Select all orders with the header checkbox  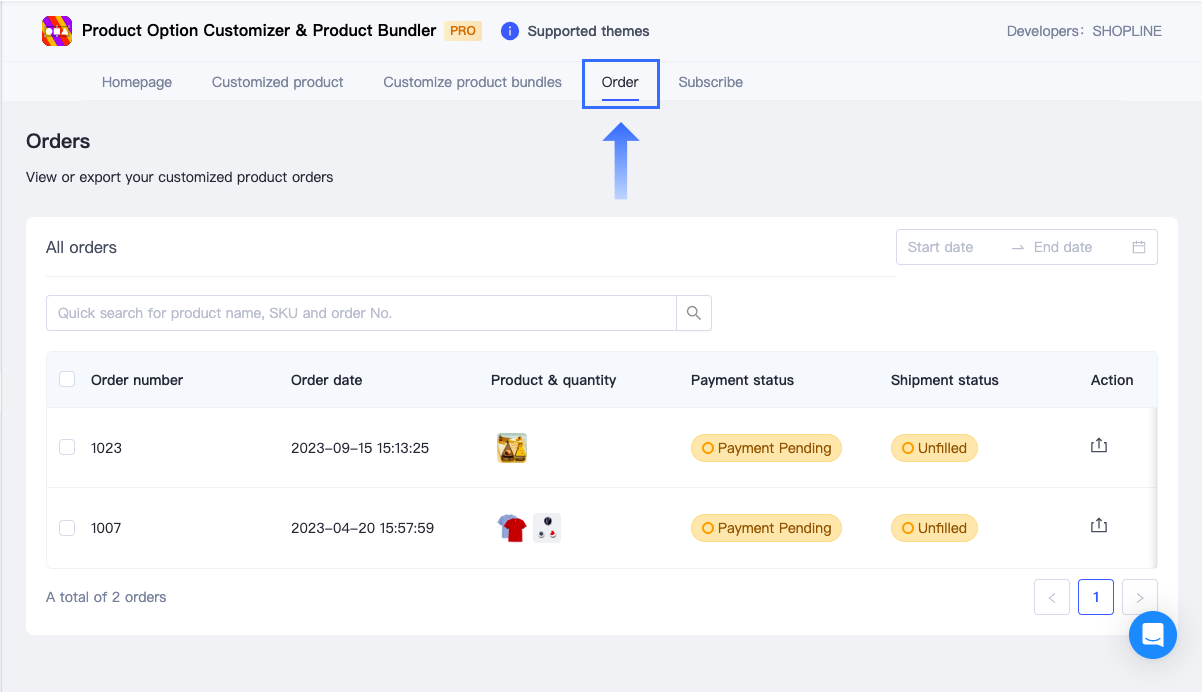click(x=67, y=379)
